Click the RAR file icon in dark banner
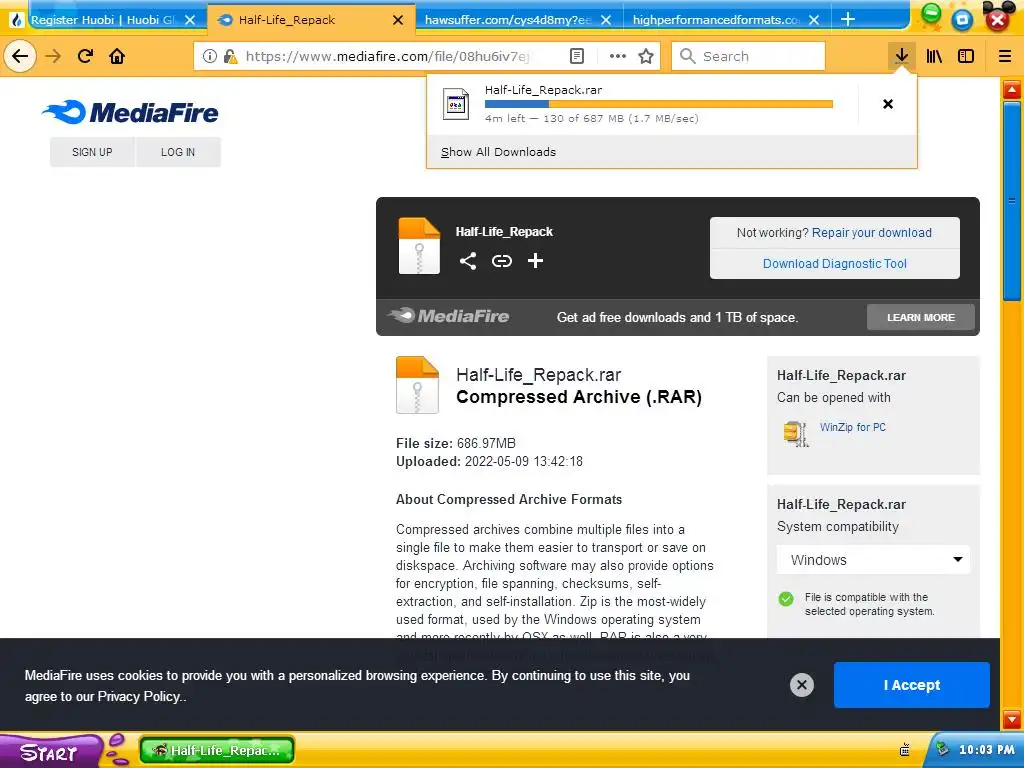Viewport: 1024px width, 768px height. (419, 246)
